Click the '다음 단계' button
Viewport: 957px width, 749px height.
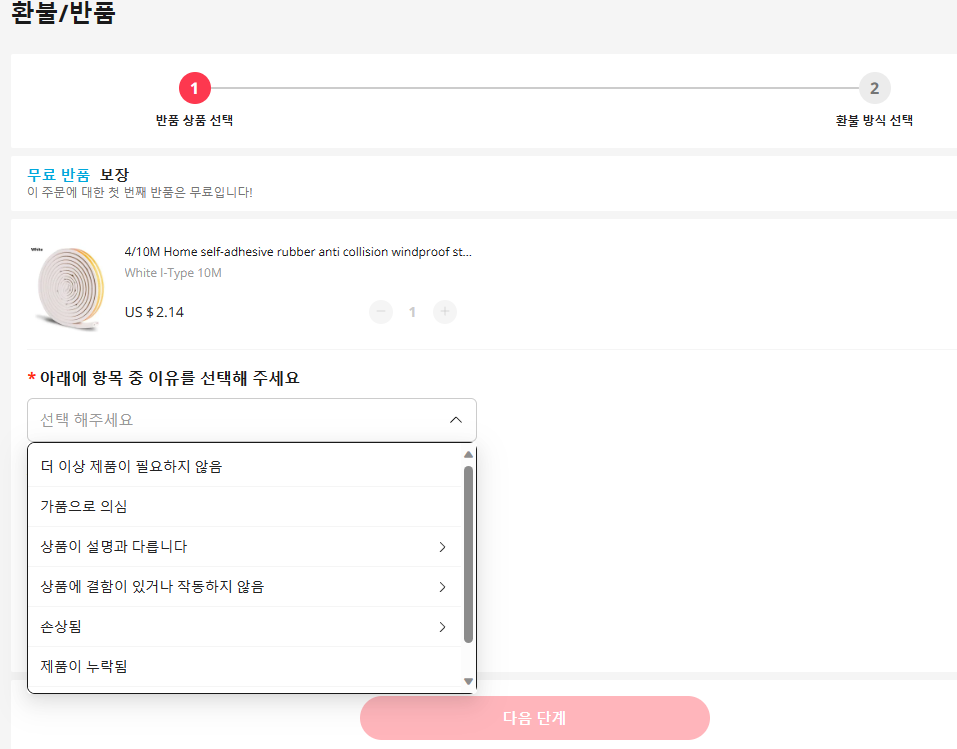(535, 718)
